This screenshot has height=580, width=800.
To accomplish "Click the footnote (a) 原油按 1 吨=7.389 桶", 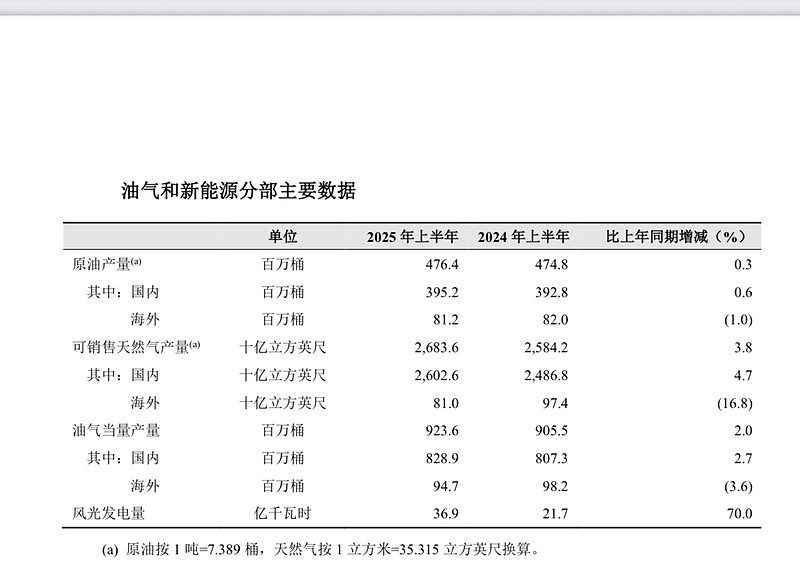I will point(180,550).
